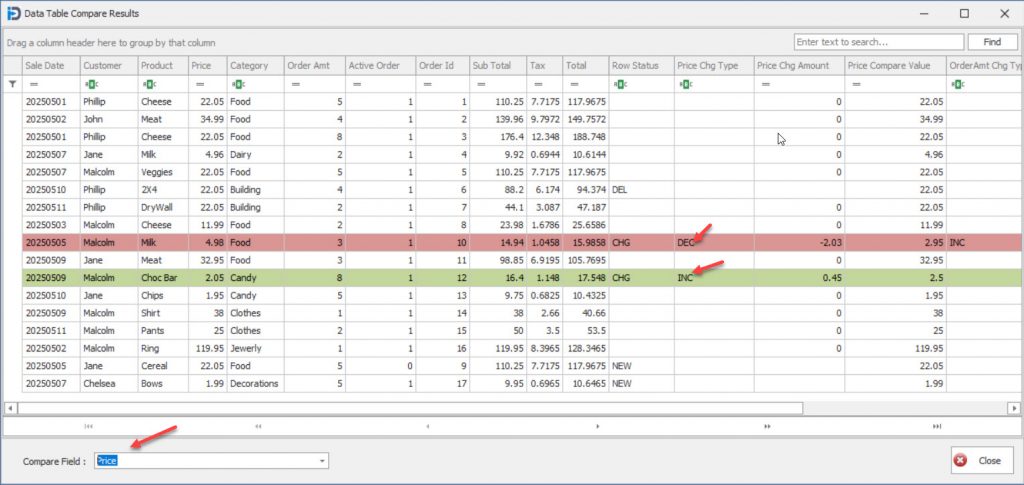Click the Price column equals filter icon

[198, 85]
